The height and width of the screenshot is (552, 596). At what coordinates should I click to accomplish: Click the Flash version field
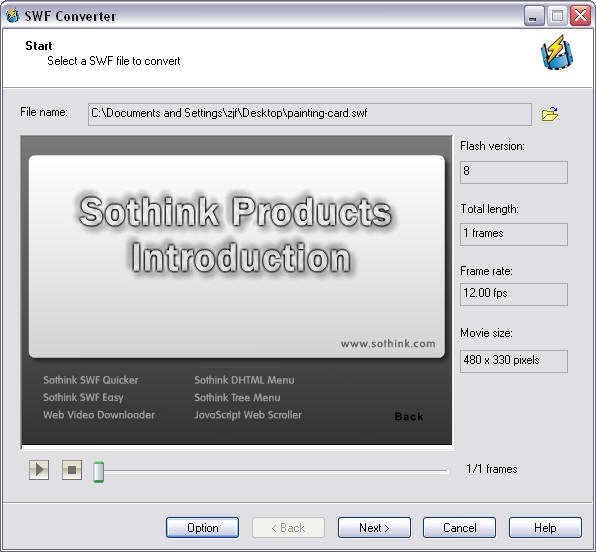pos(514,172)
